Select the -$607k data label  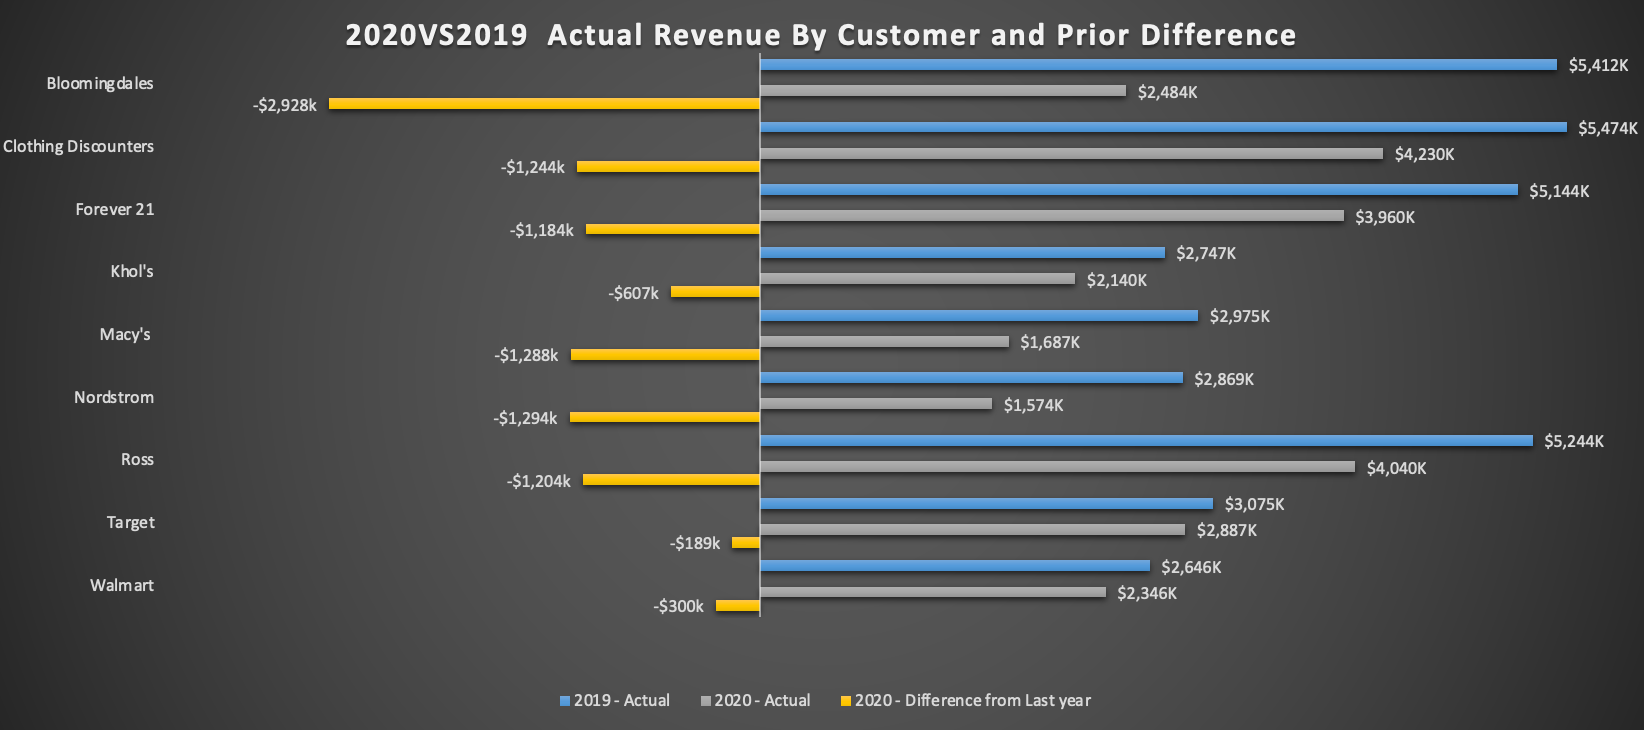[x=634, y=293]
